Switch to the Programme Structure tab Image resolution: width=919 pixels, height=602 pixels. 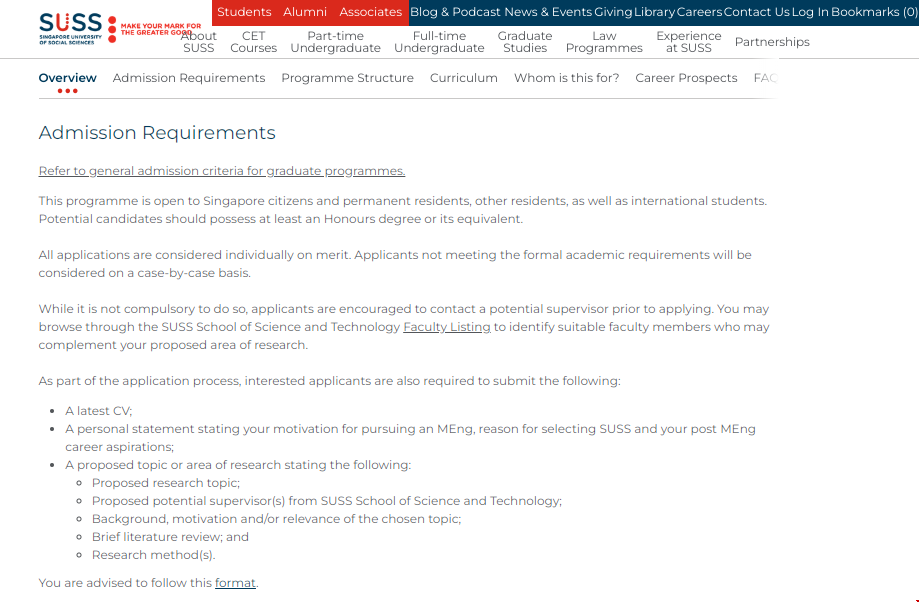point(347,77)
